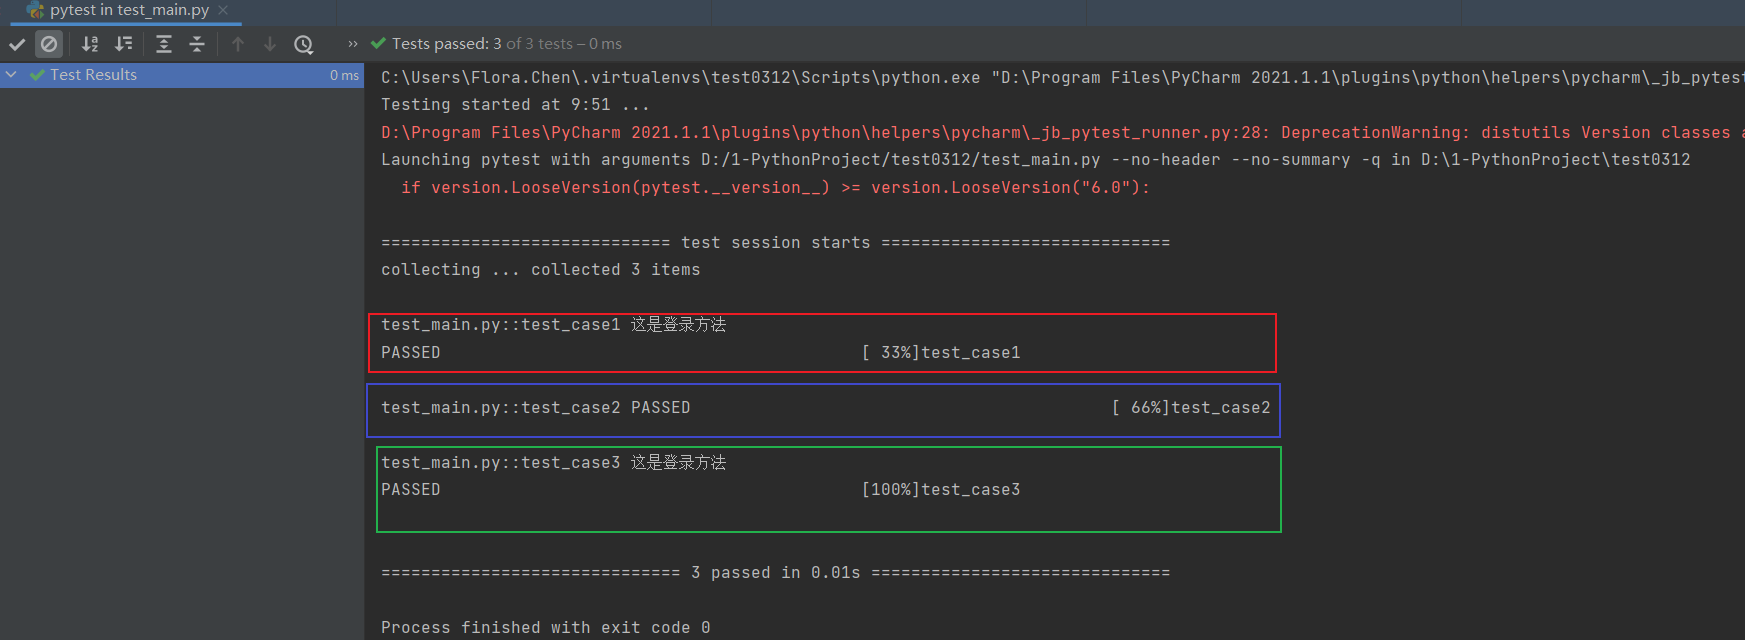Sort tests by duration
This screenshot has width=1745, height=640.
pos(123,44)
